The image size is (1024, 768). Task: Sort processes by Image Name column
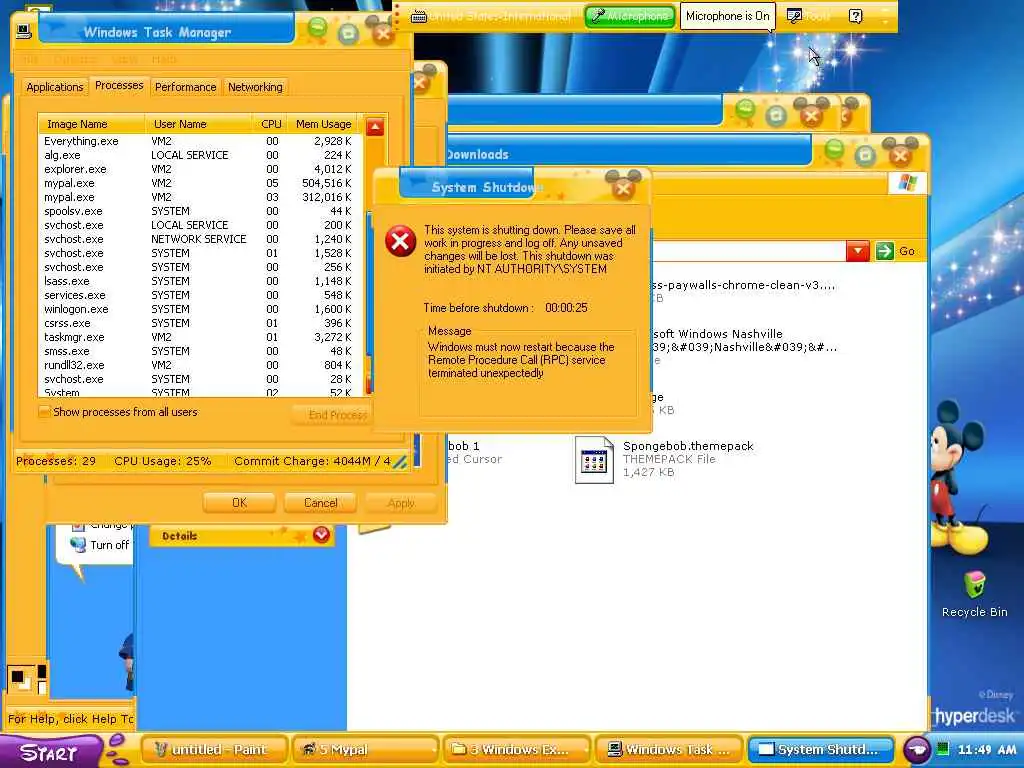point(91,123)
